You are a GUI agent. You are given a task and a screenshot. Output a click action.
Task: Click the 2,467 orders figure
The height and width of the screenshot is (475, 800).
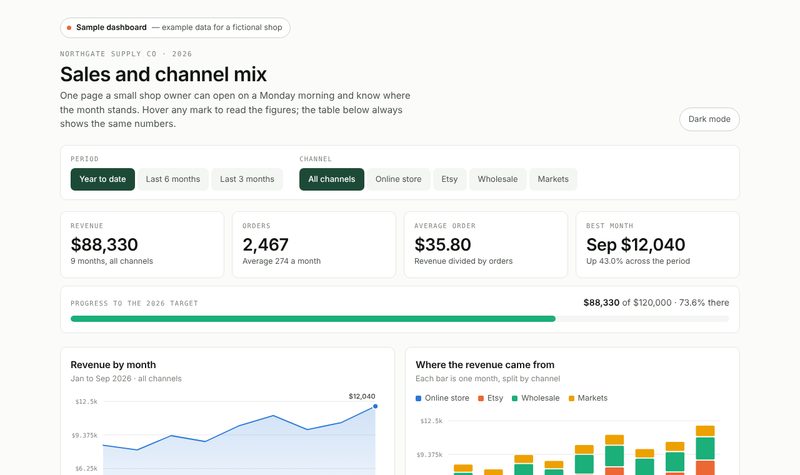point(265,244)
